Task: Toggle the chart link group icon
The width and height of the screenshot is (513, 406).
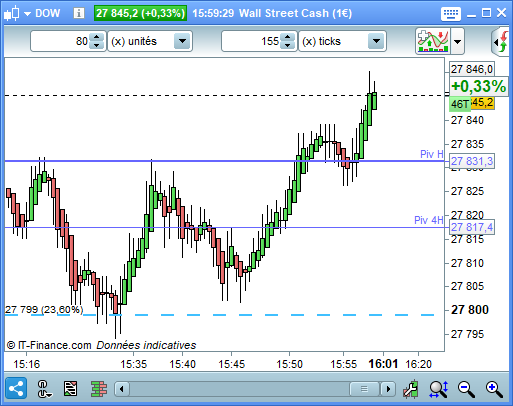Action: (x=44, y=389)
